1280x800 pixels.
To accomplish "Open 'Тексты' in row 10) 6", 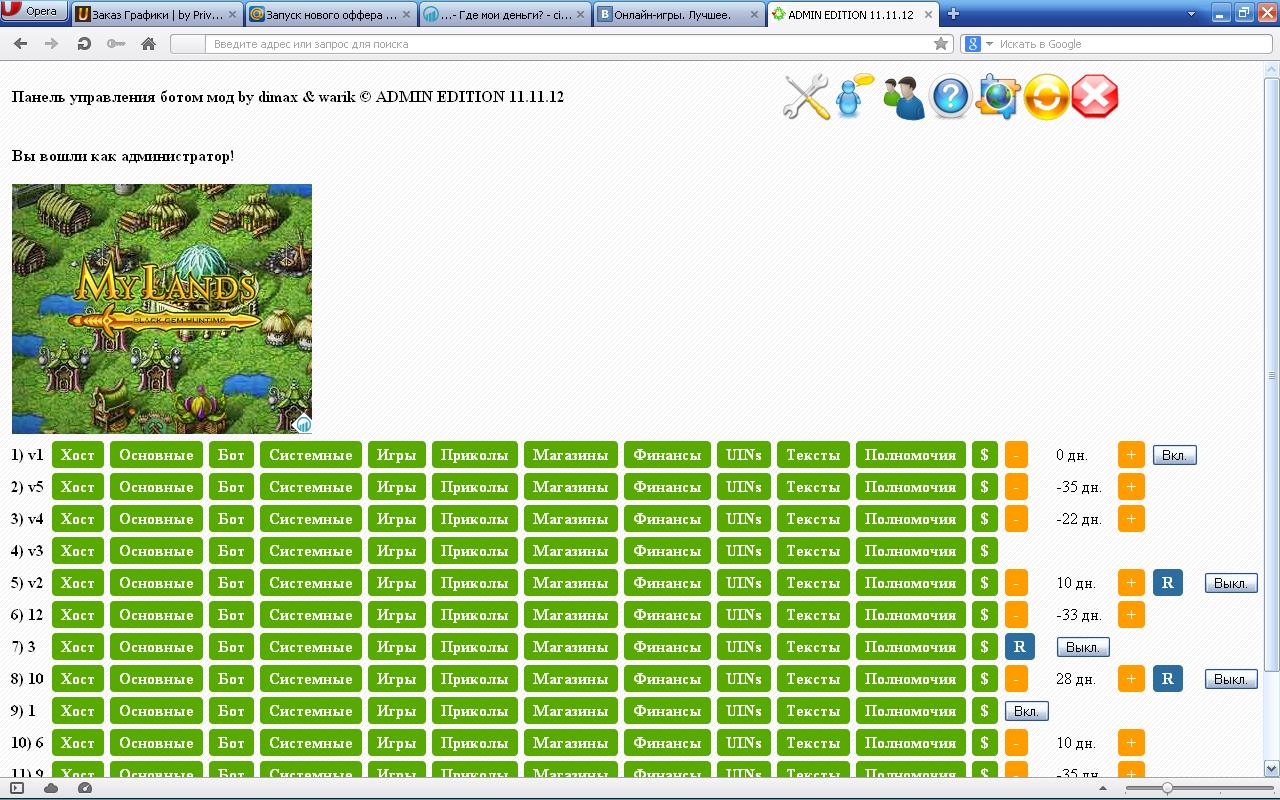I will point(813,743).
